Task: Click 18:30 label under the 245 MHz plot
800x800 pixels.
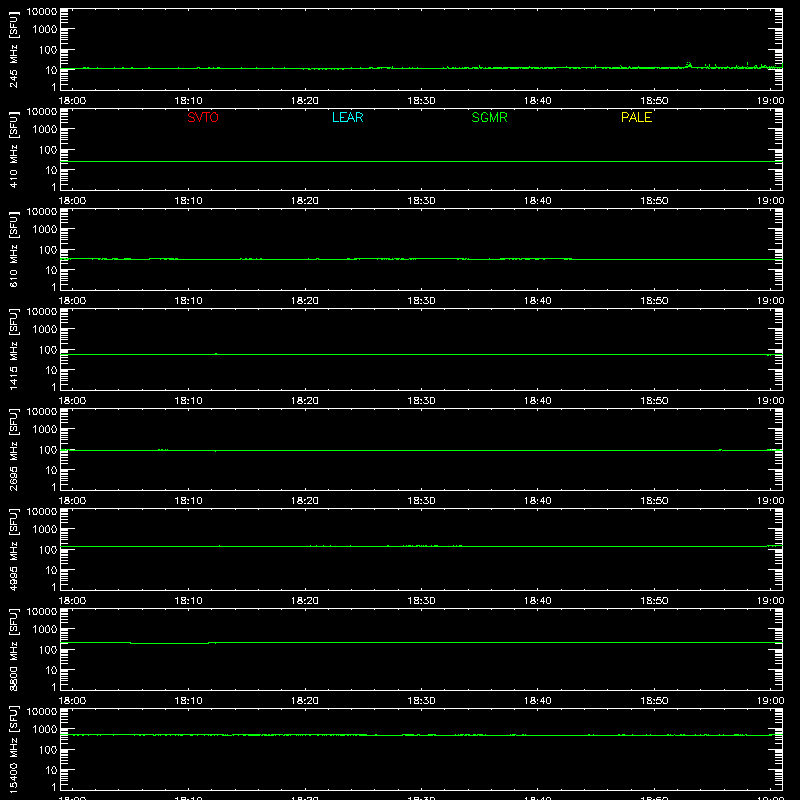Action: pyautogui.click(x=421, y=101)
